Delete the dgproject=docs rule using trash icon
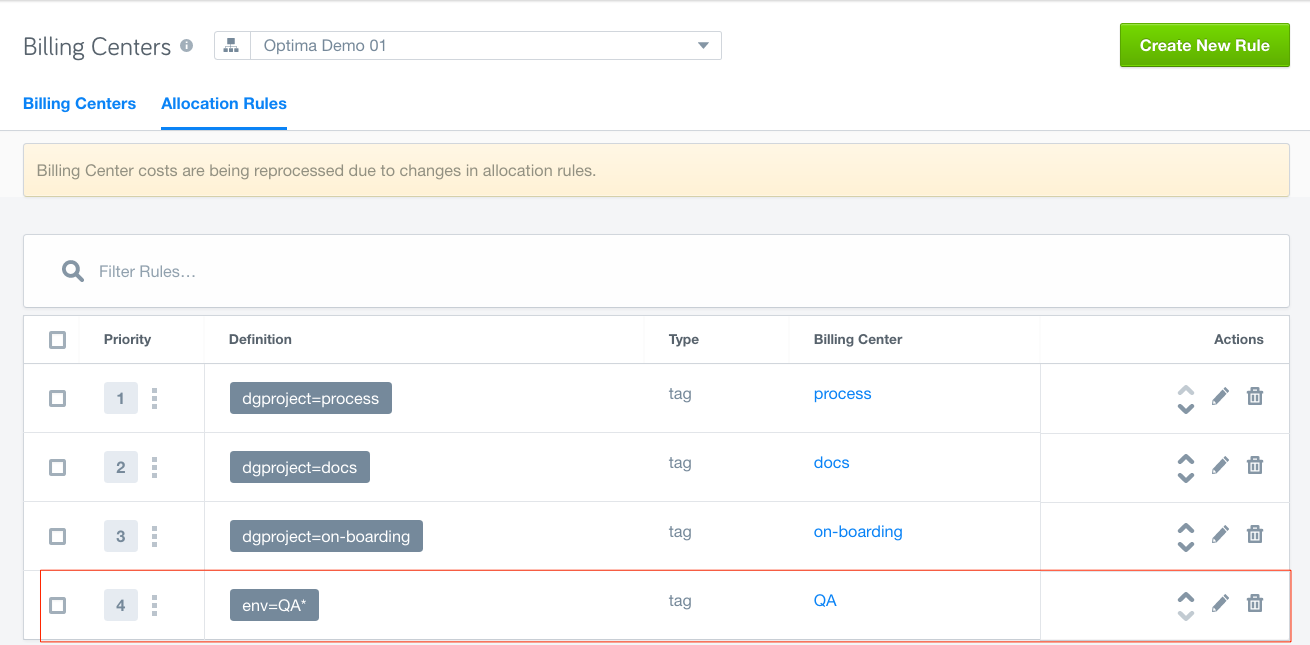This screenshot has width=1310, height=645. pos(1255,465)
